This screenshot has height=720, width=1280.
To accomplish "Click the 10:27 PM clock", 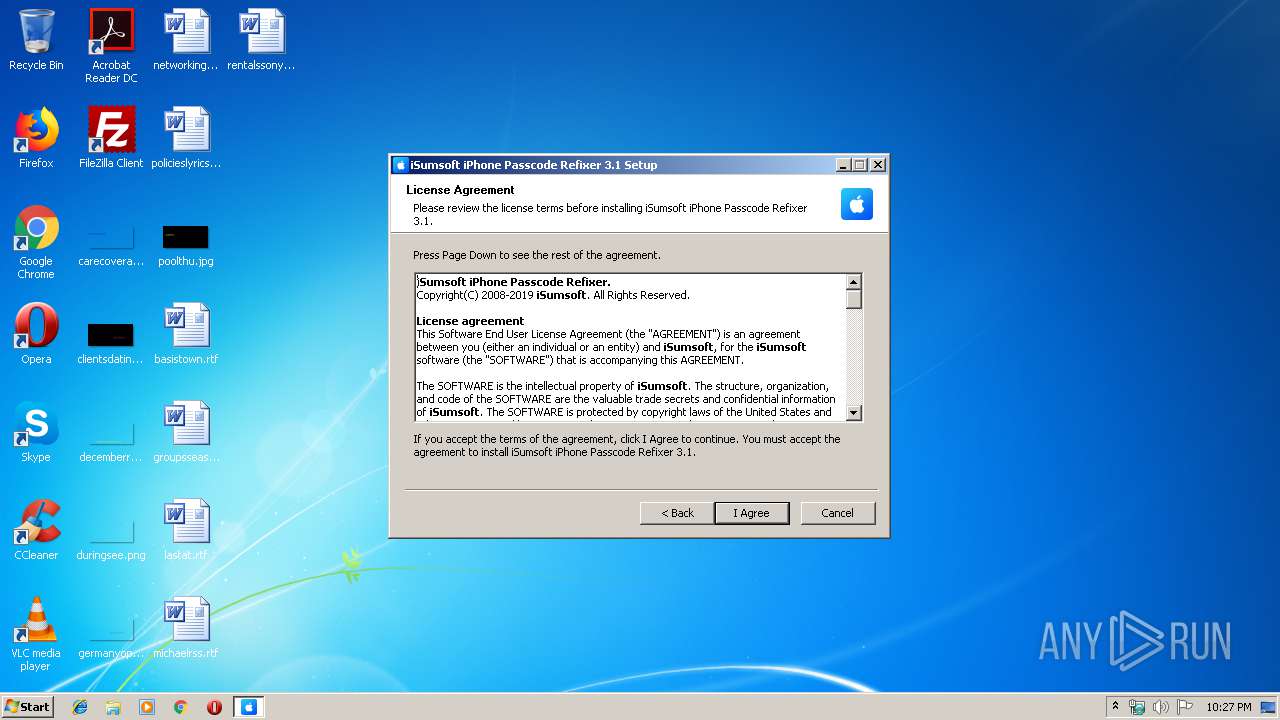I will pos(1229,707).
